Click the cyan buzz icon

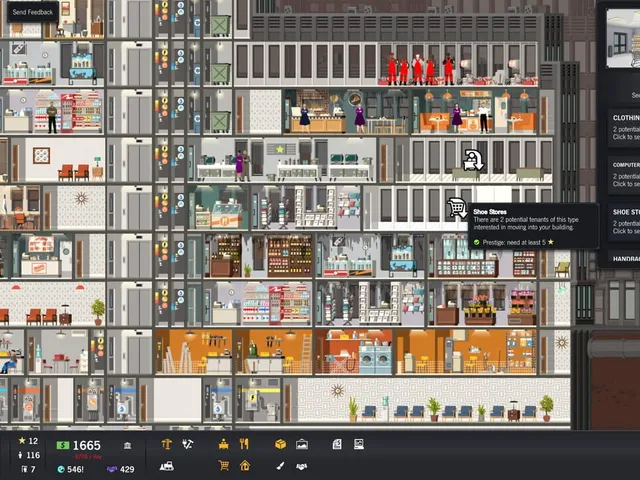pos(61,469)
